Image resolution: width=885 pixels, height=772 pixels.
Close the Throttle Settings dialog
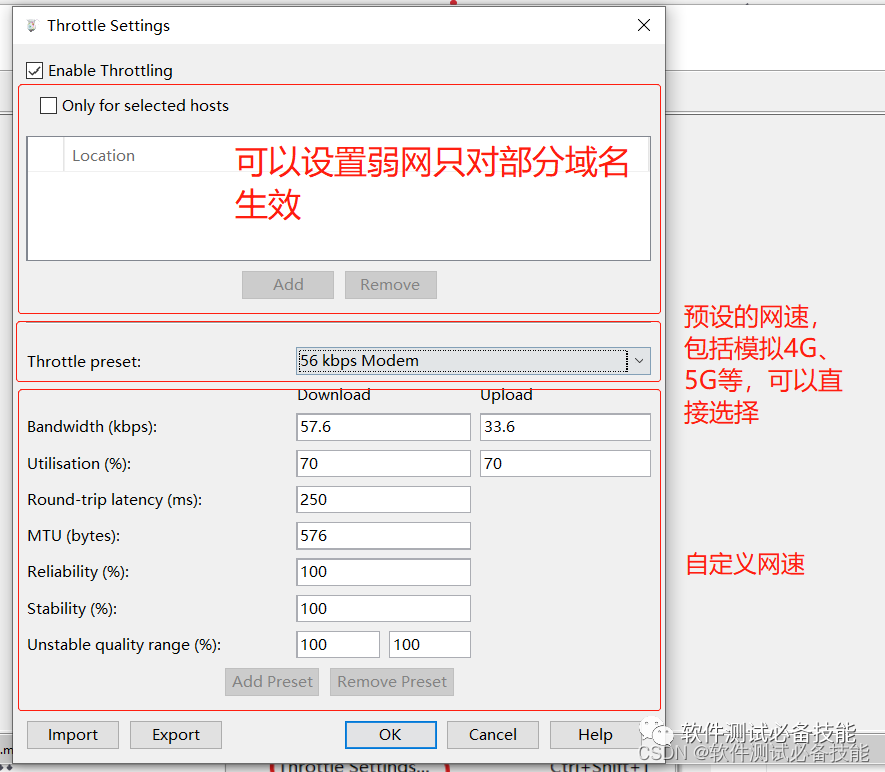coord(643,25)
